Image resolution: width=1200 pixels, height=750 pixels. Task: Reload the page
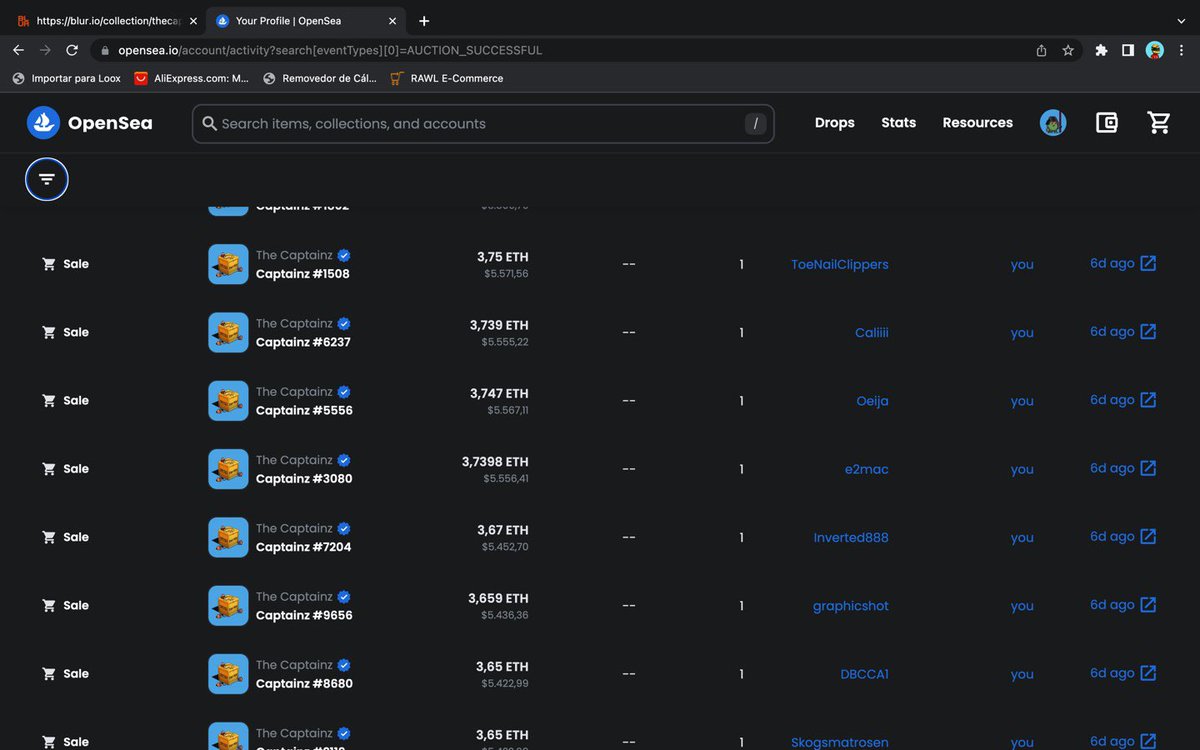pyautogui.click(x=72, y=50)
